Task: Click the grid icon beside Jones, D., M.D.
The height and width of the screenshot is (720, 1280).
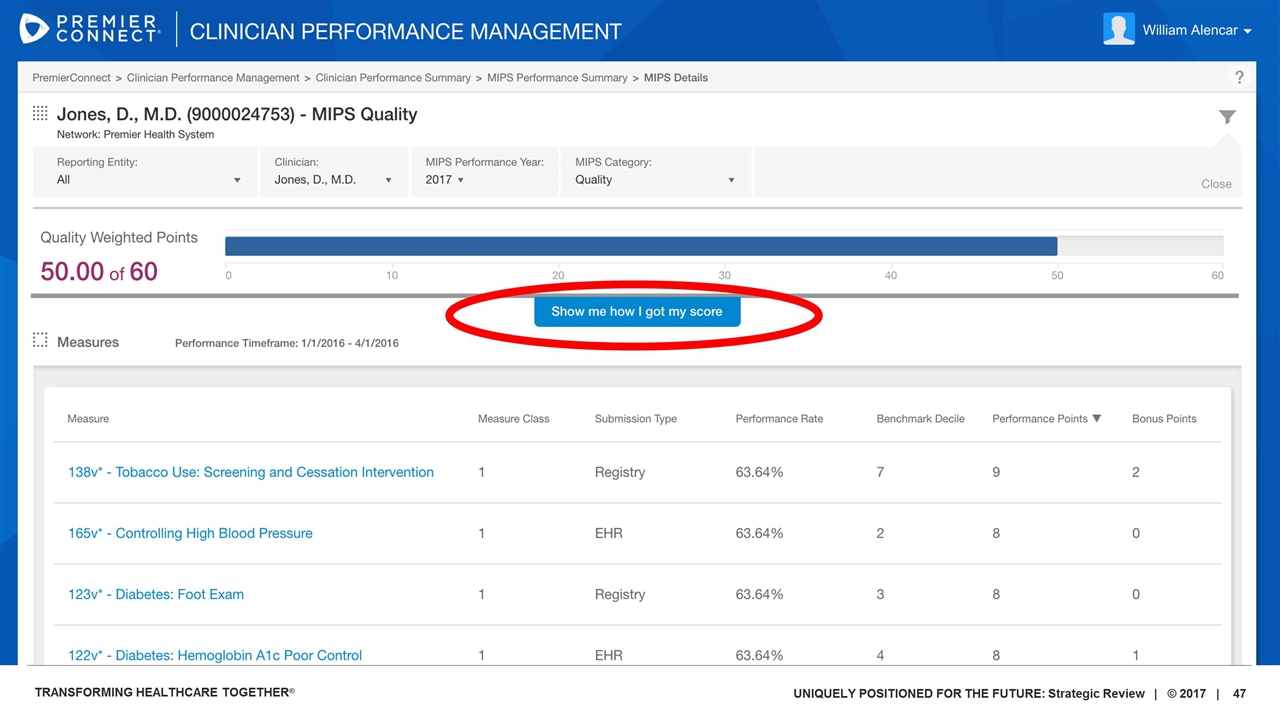Action: (x=40, y=113)
